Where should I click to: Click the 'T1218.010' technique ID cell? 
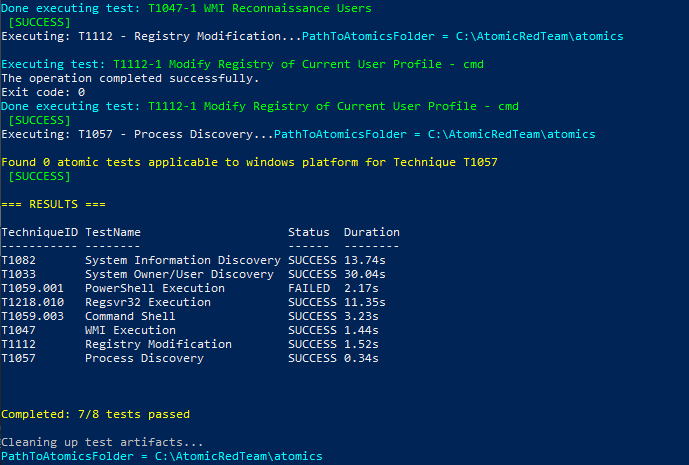click(33, 302)
